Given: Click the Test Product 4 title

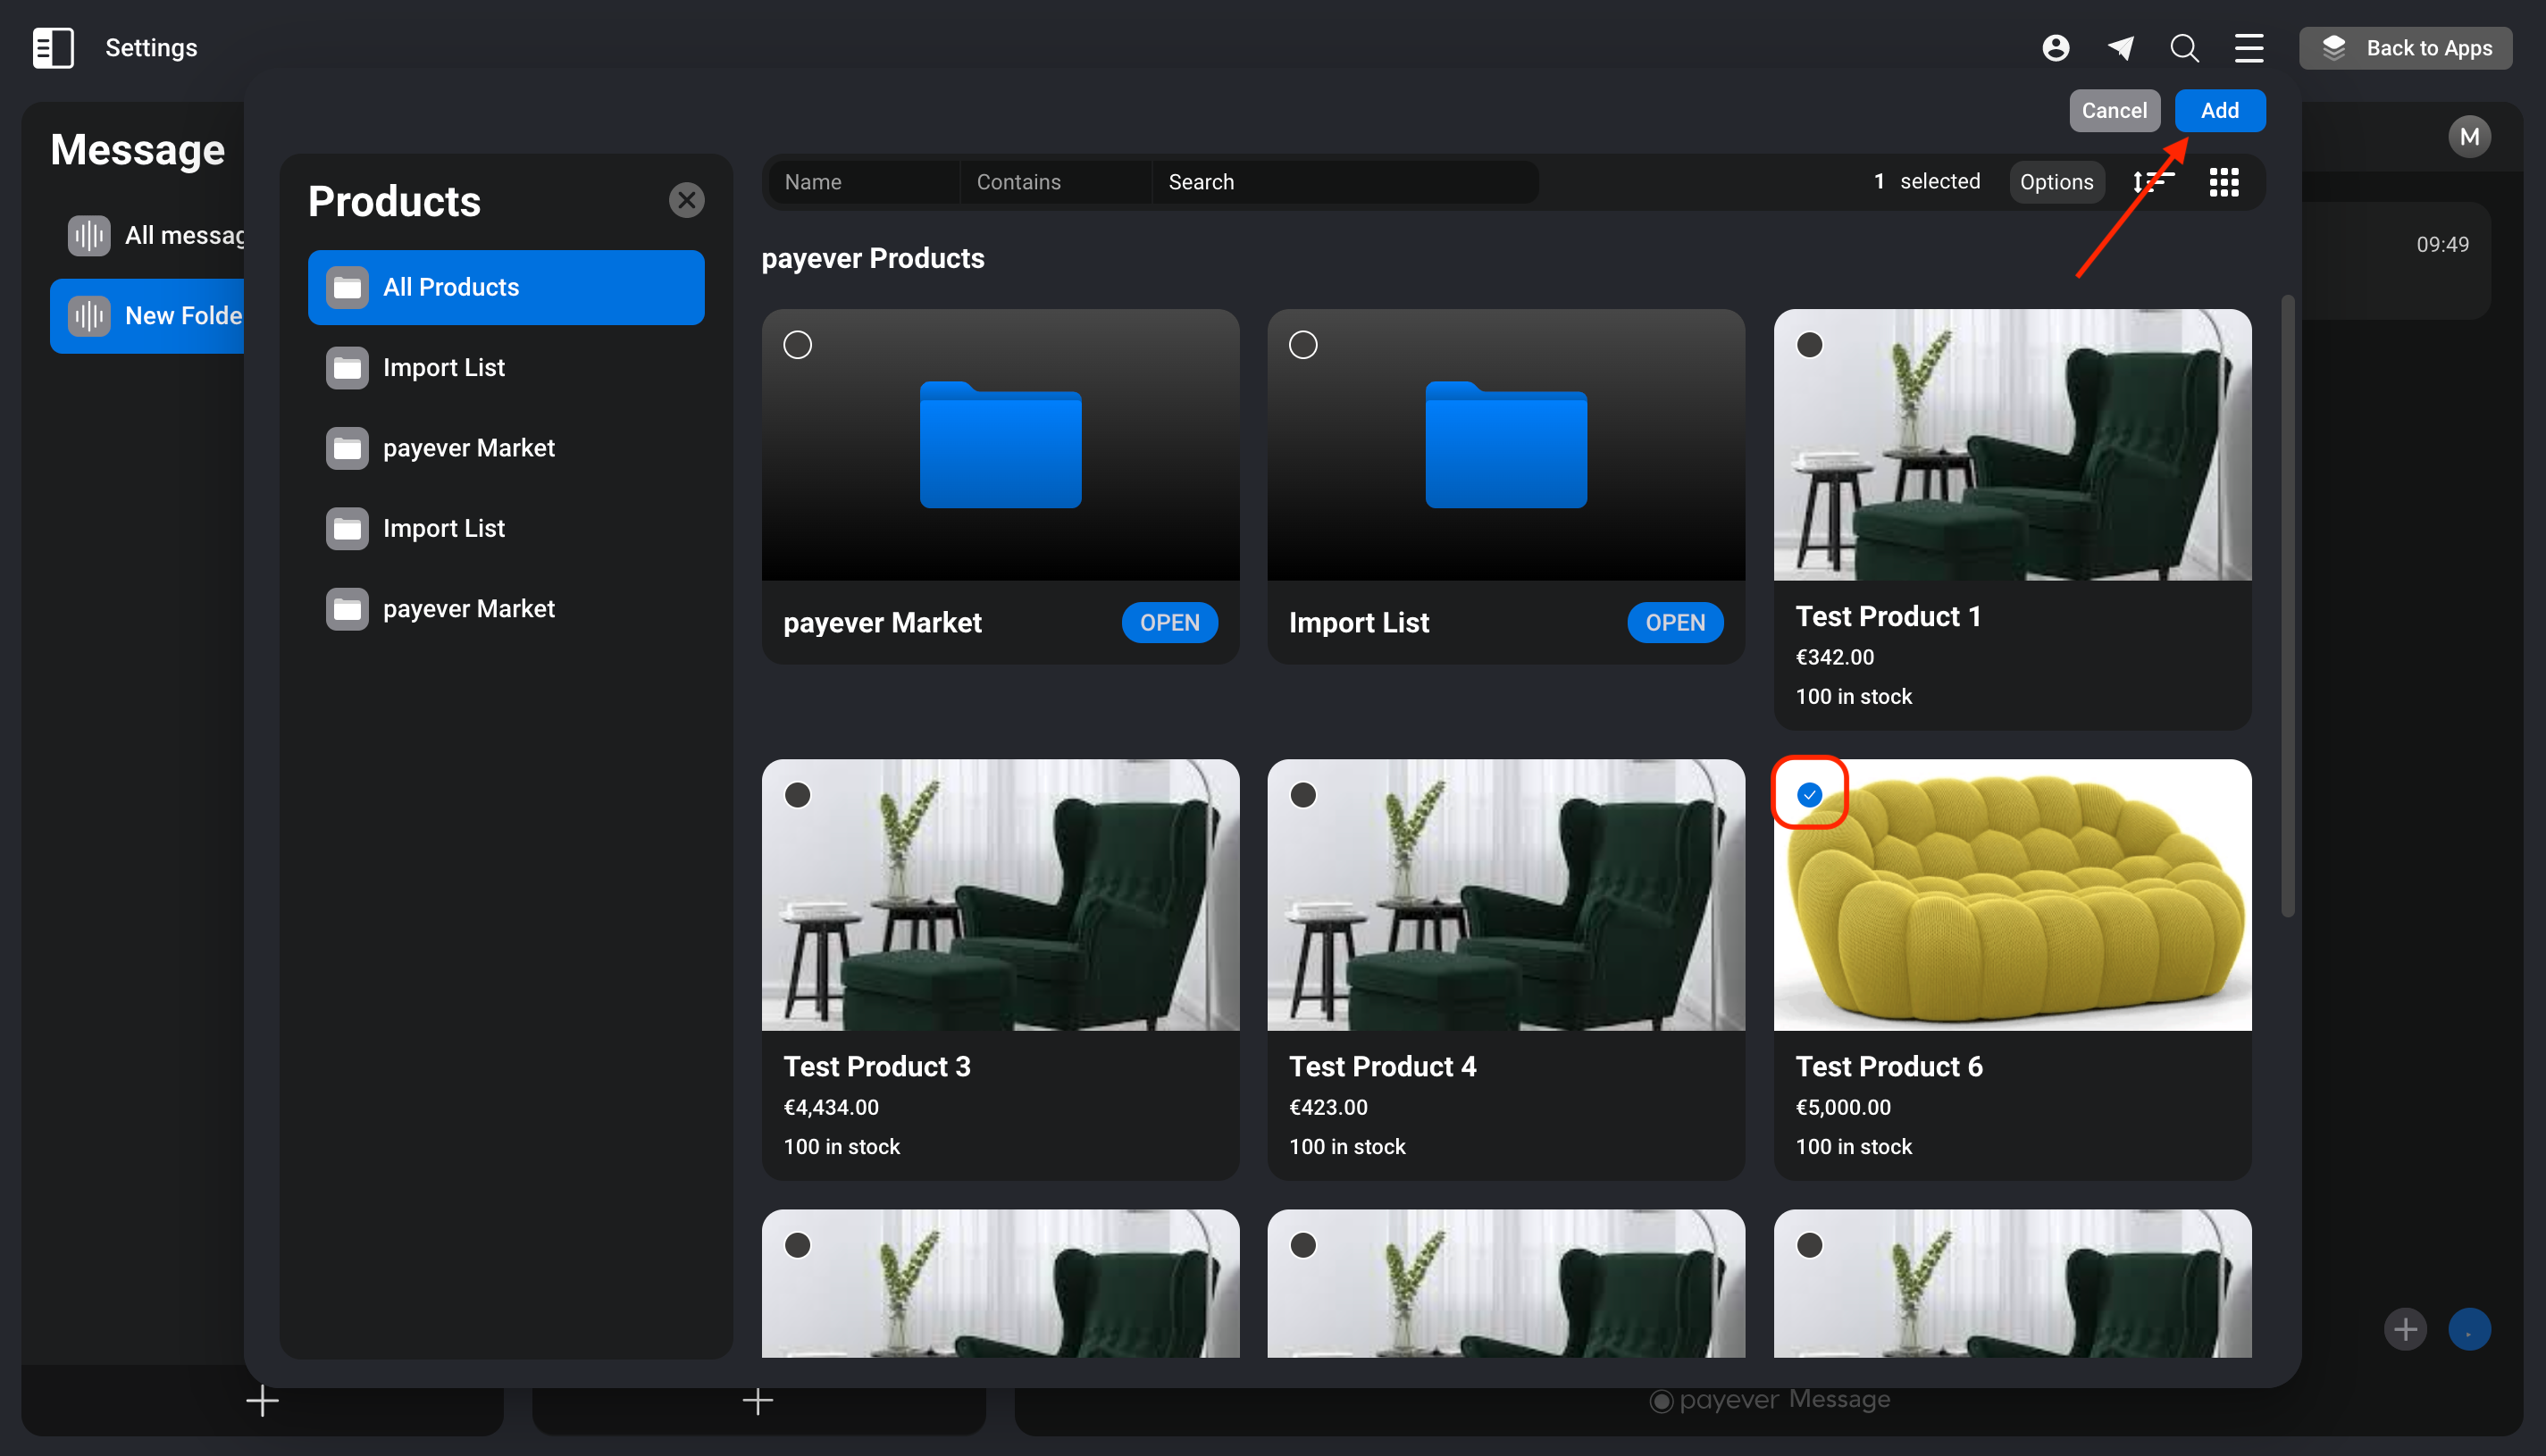Looking at the screenshot, I should click(x=1382, y=1066).
